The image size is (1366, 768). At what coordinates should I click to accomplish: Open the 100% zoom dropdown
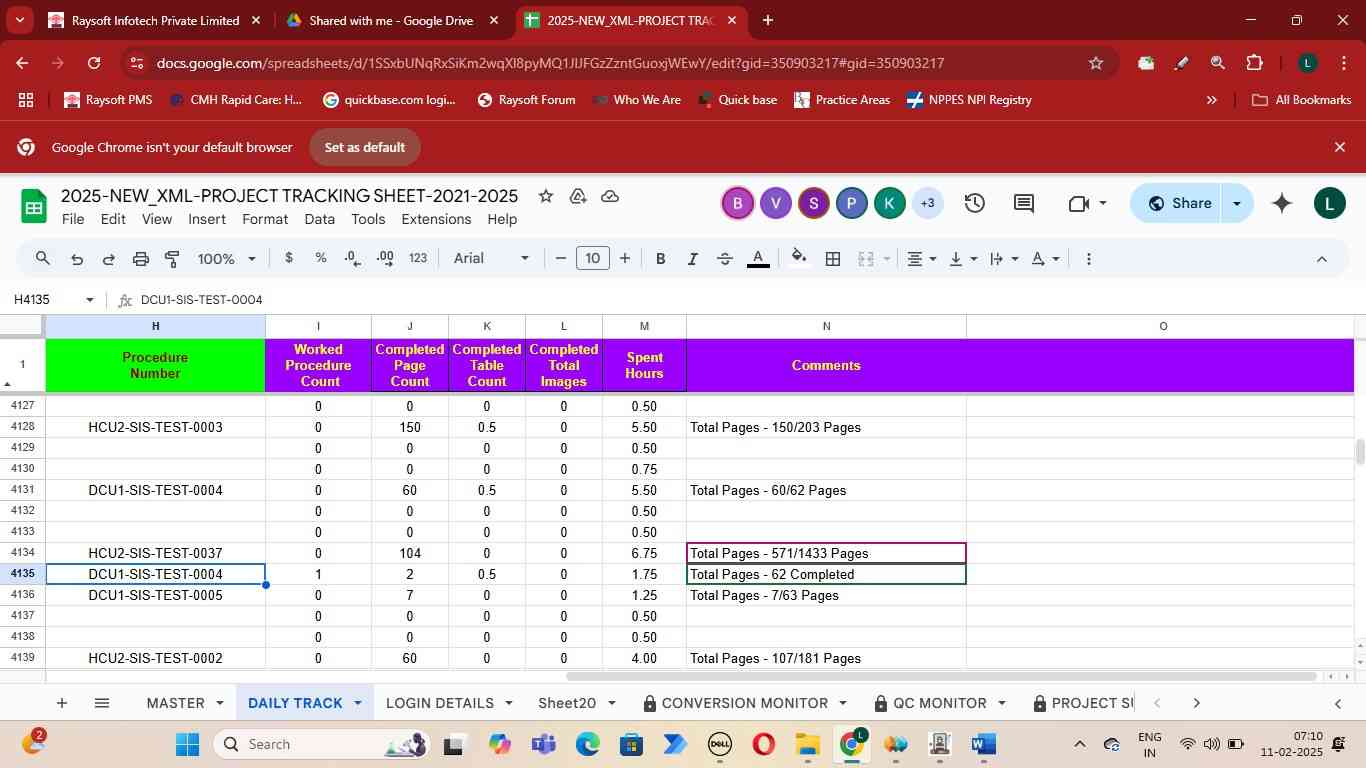click(226, 258)
